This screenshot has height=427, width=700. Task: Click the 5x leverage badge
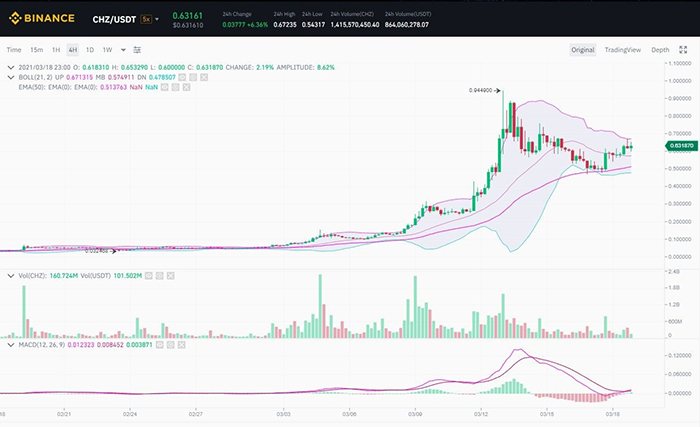pos(146,19)
